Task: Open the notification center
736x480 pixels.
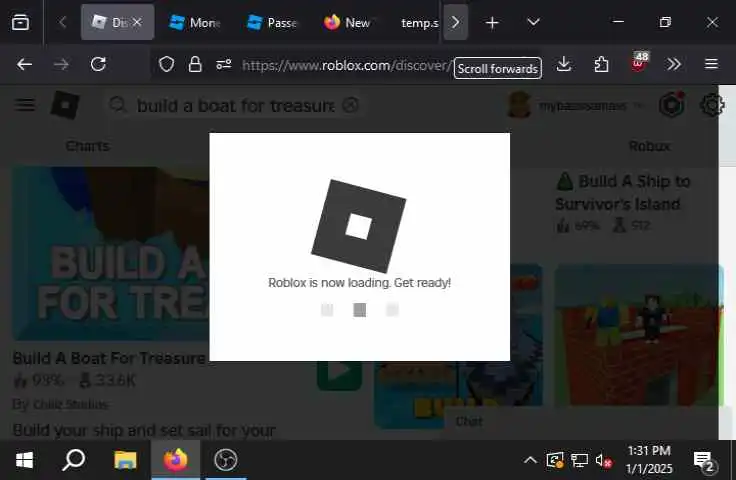Action: [704, 461]
